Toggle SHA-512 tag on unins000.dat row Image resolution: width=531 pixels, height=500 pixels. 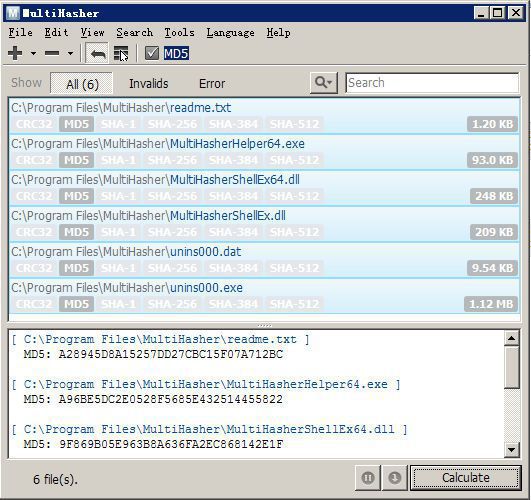pos(294,268)
